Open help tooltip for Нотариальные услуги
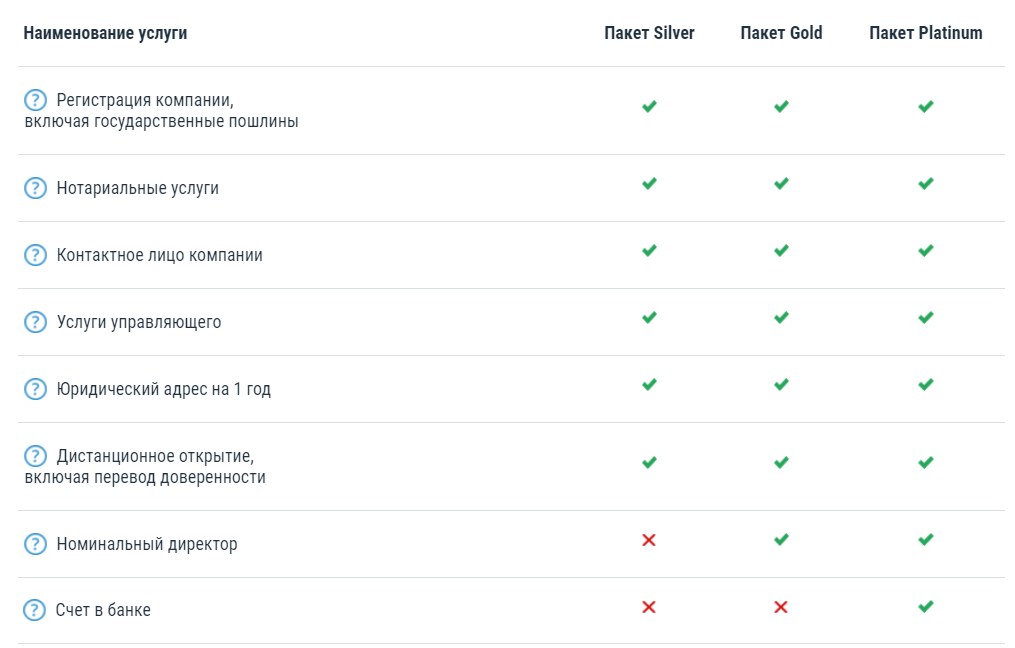 pos(35,188)
